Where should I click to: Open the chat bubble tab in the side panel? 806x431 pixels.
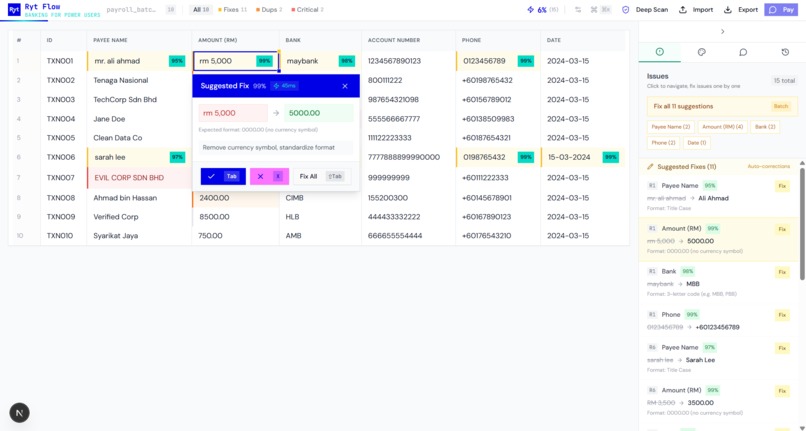743,52
